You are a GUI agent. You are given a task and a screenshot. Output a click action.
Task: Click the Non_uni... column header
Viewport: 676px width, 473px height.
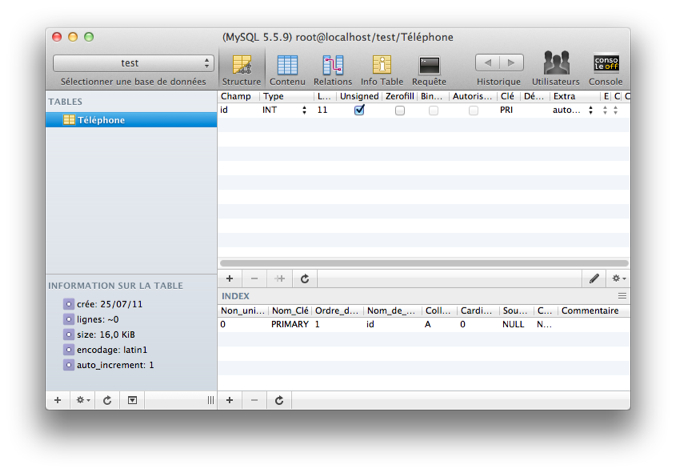tap(243, 310)
